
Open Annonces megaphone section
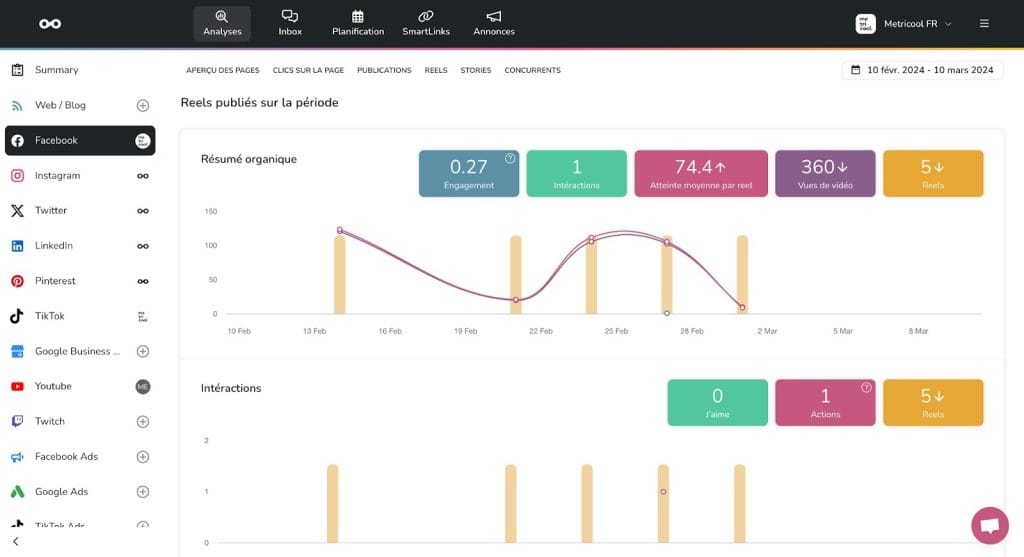pyautogui.click(x=494, y=23)
